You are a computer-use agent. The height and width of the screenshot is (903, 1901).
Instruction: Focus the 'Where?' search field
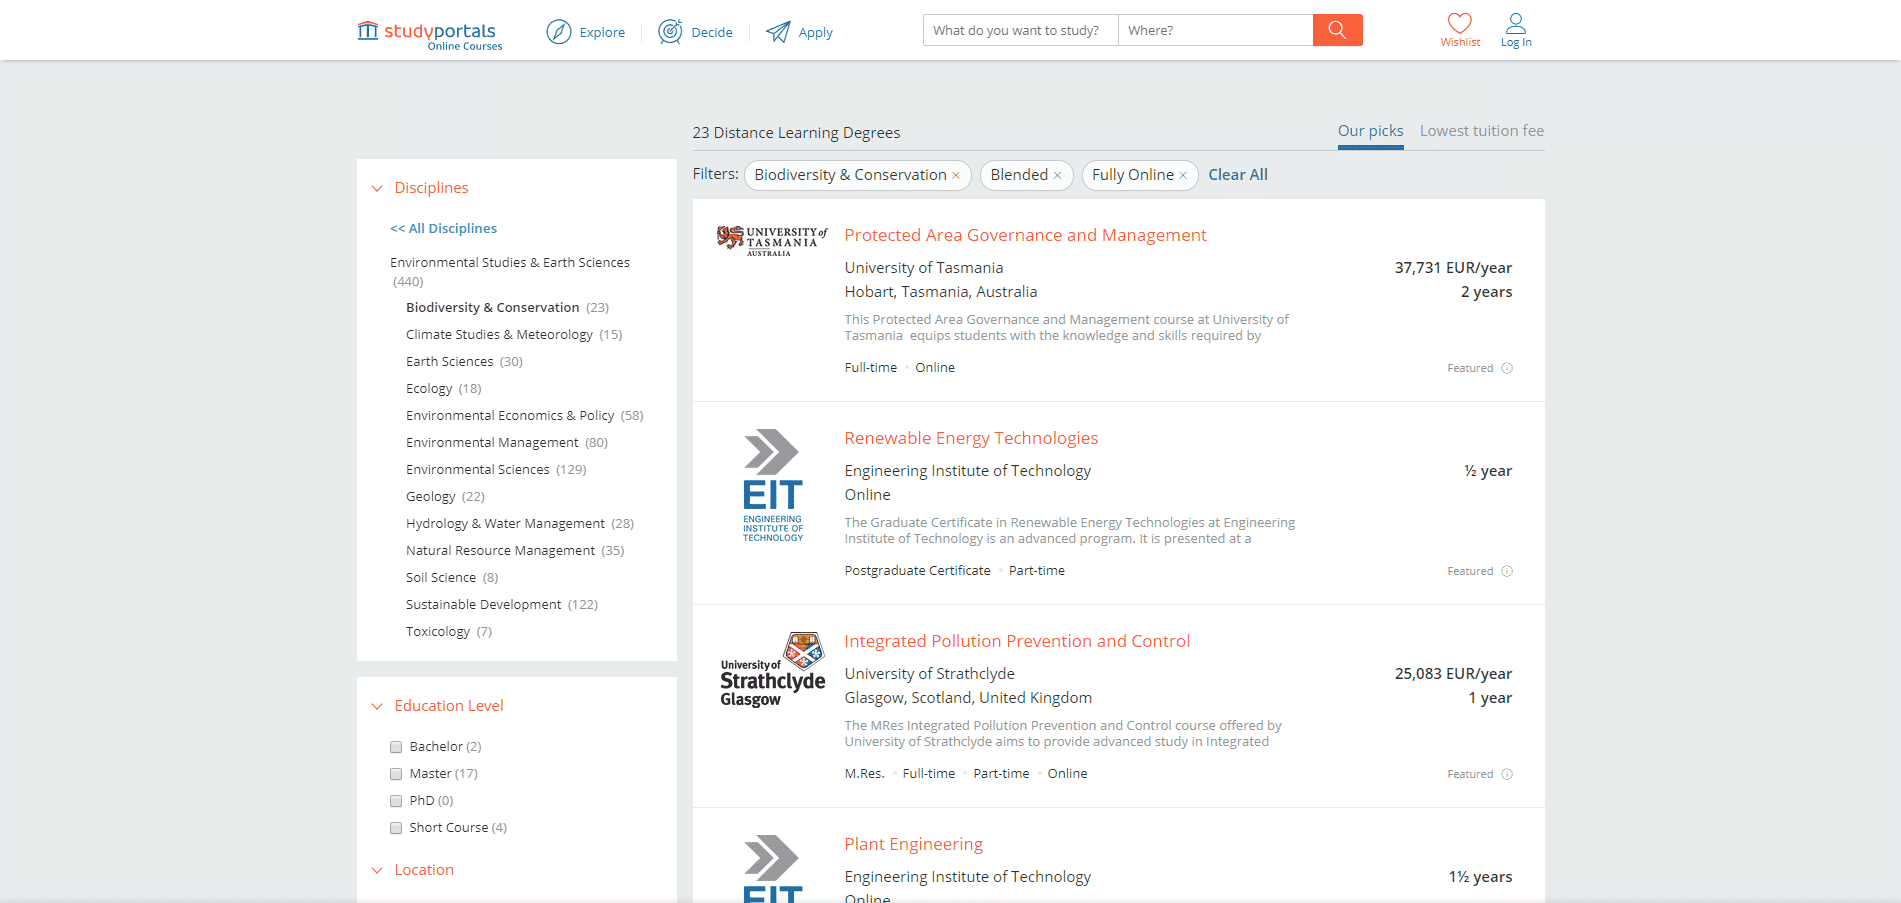click(1215, 30)
